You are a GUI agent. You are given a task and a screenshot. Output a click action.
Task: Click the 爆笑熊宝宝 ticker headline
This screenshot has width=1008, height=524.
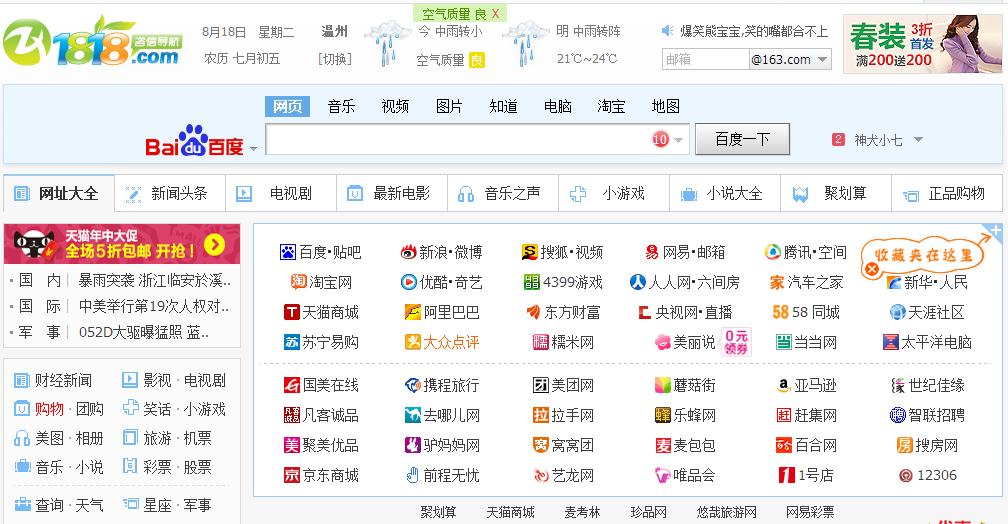coord(754,31)
